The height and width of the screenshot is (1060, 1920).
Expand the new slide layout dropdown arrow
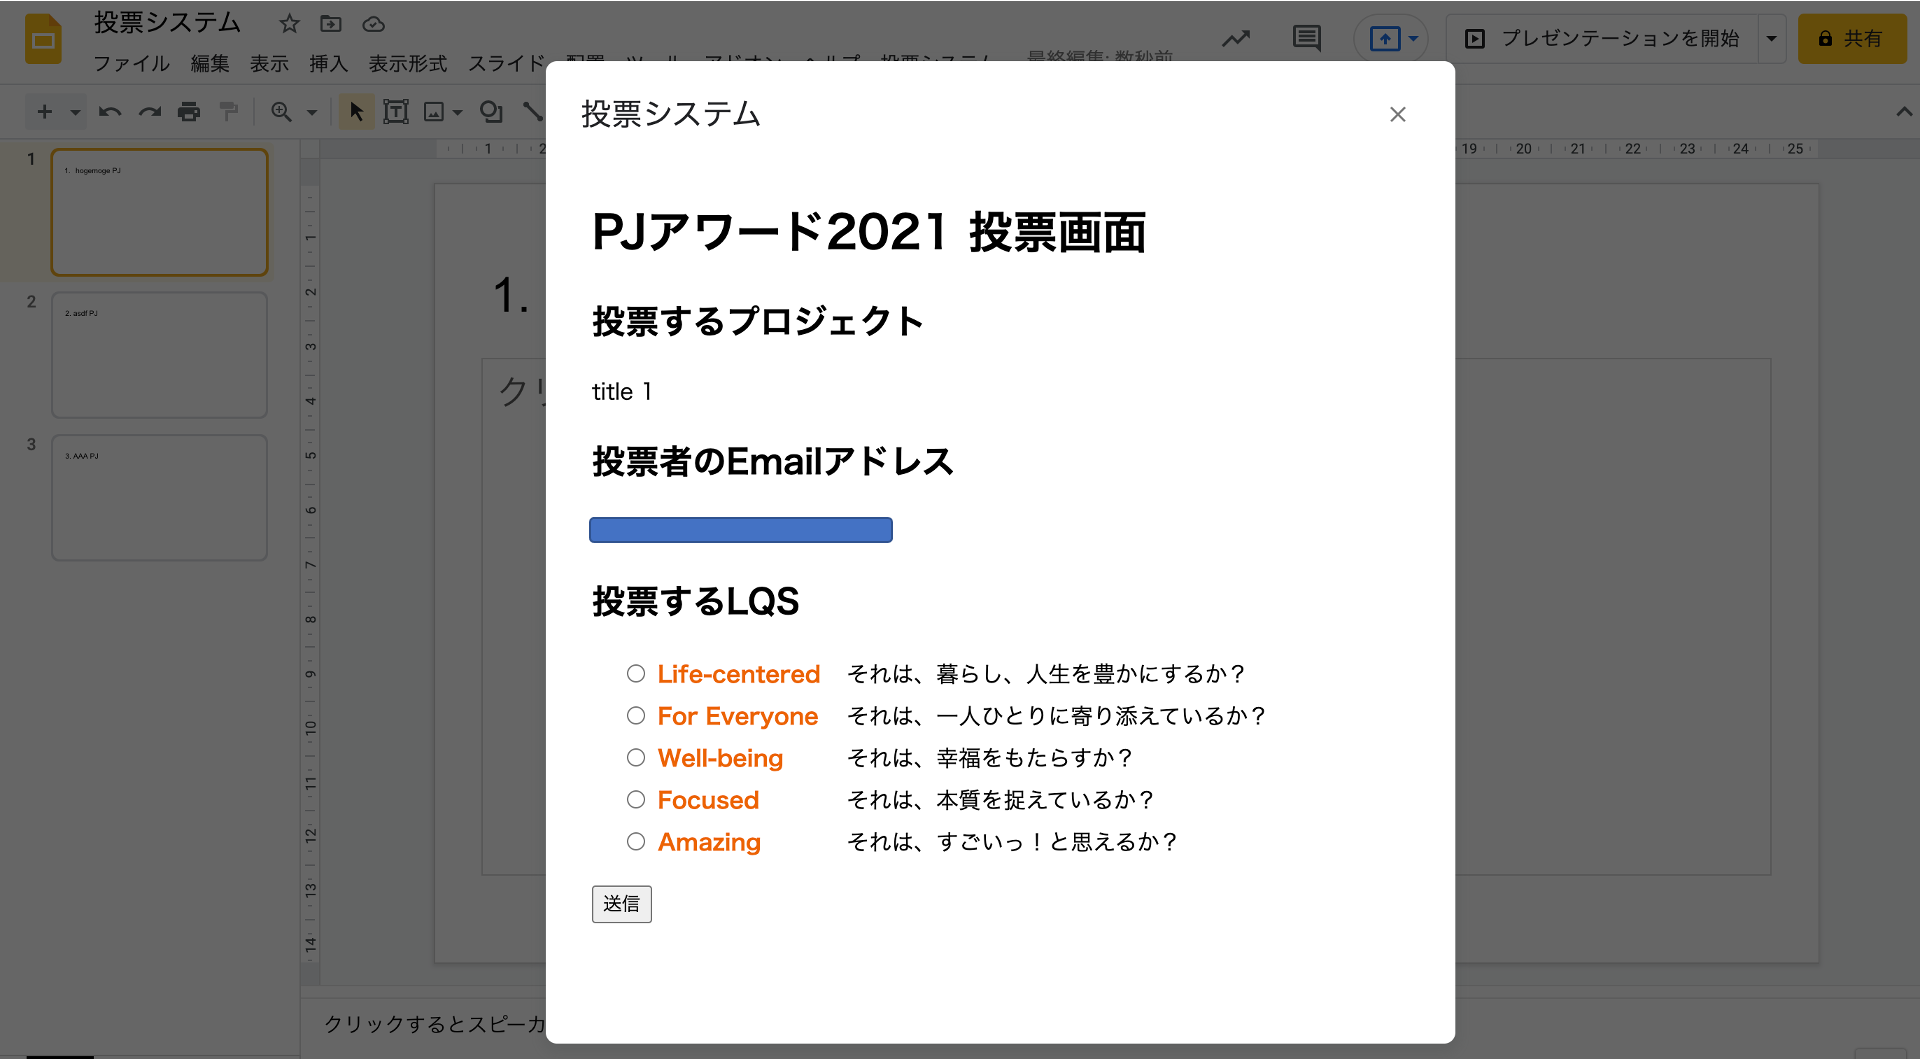[75, 112]
